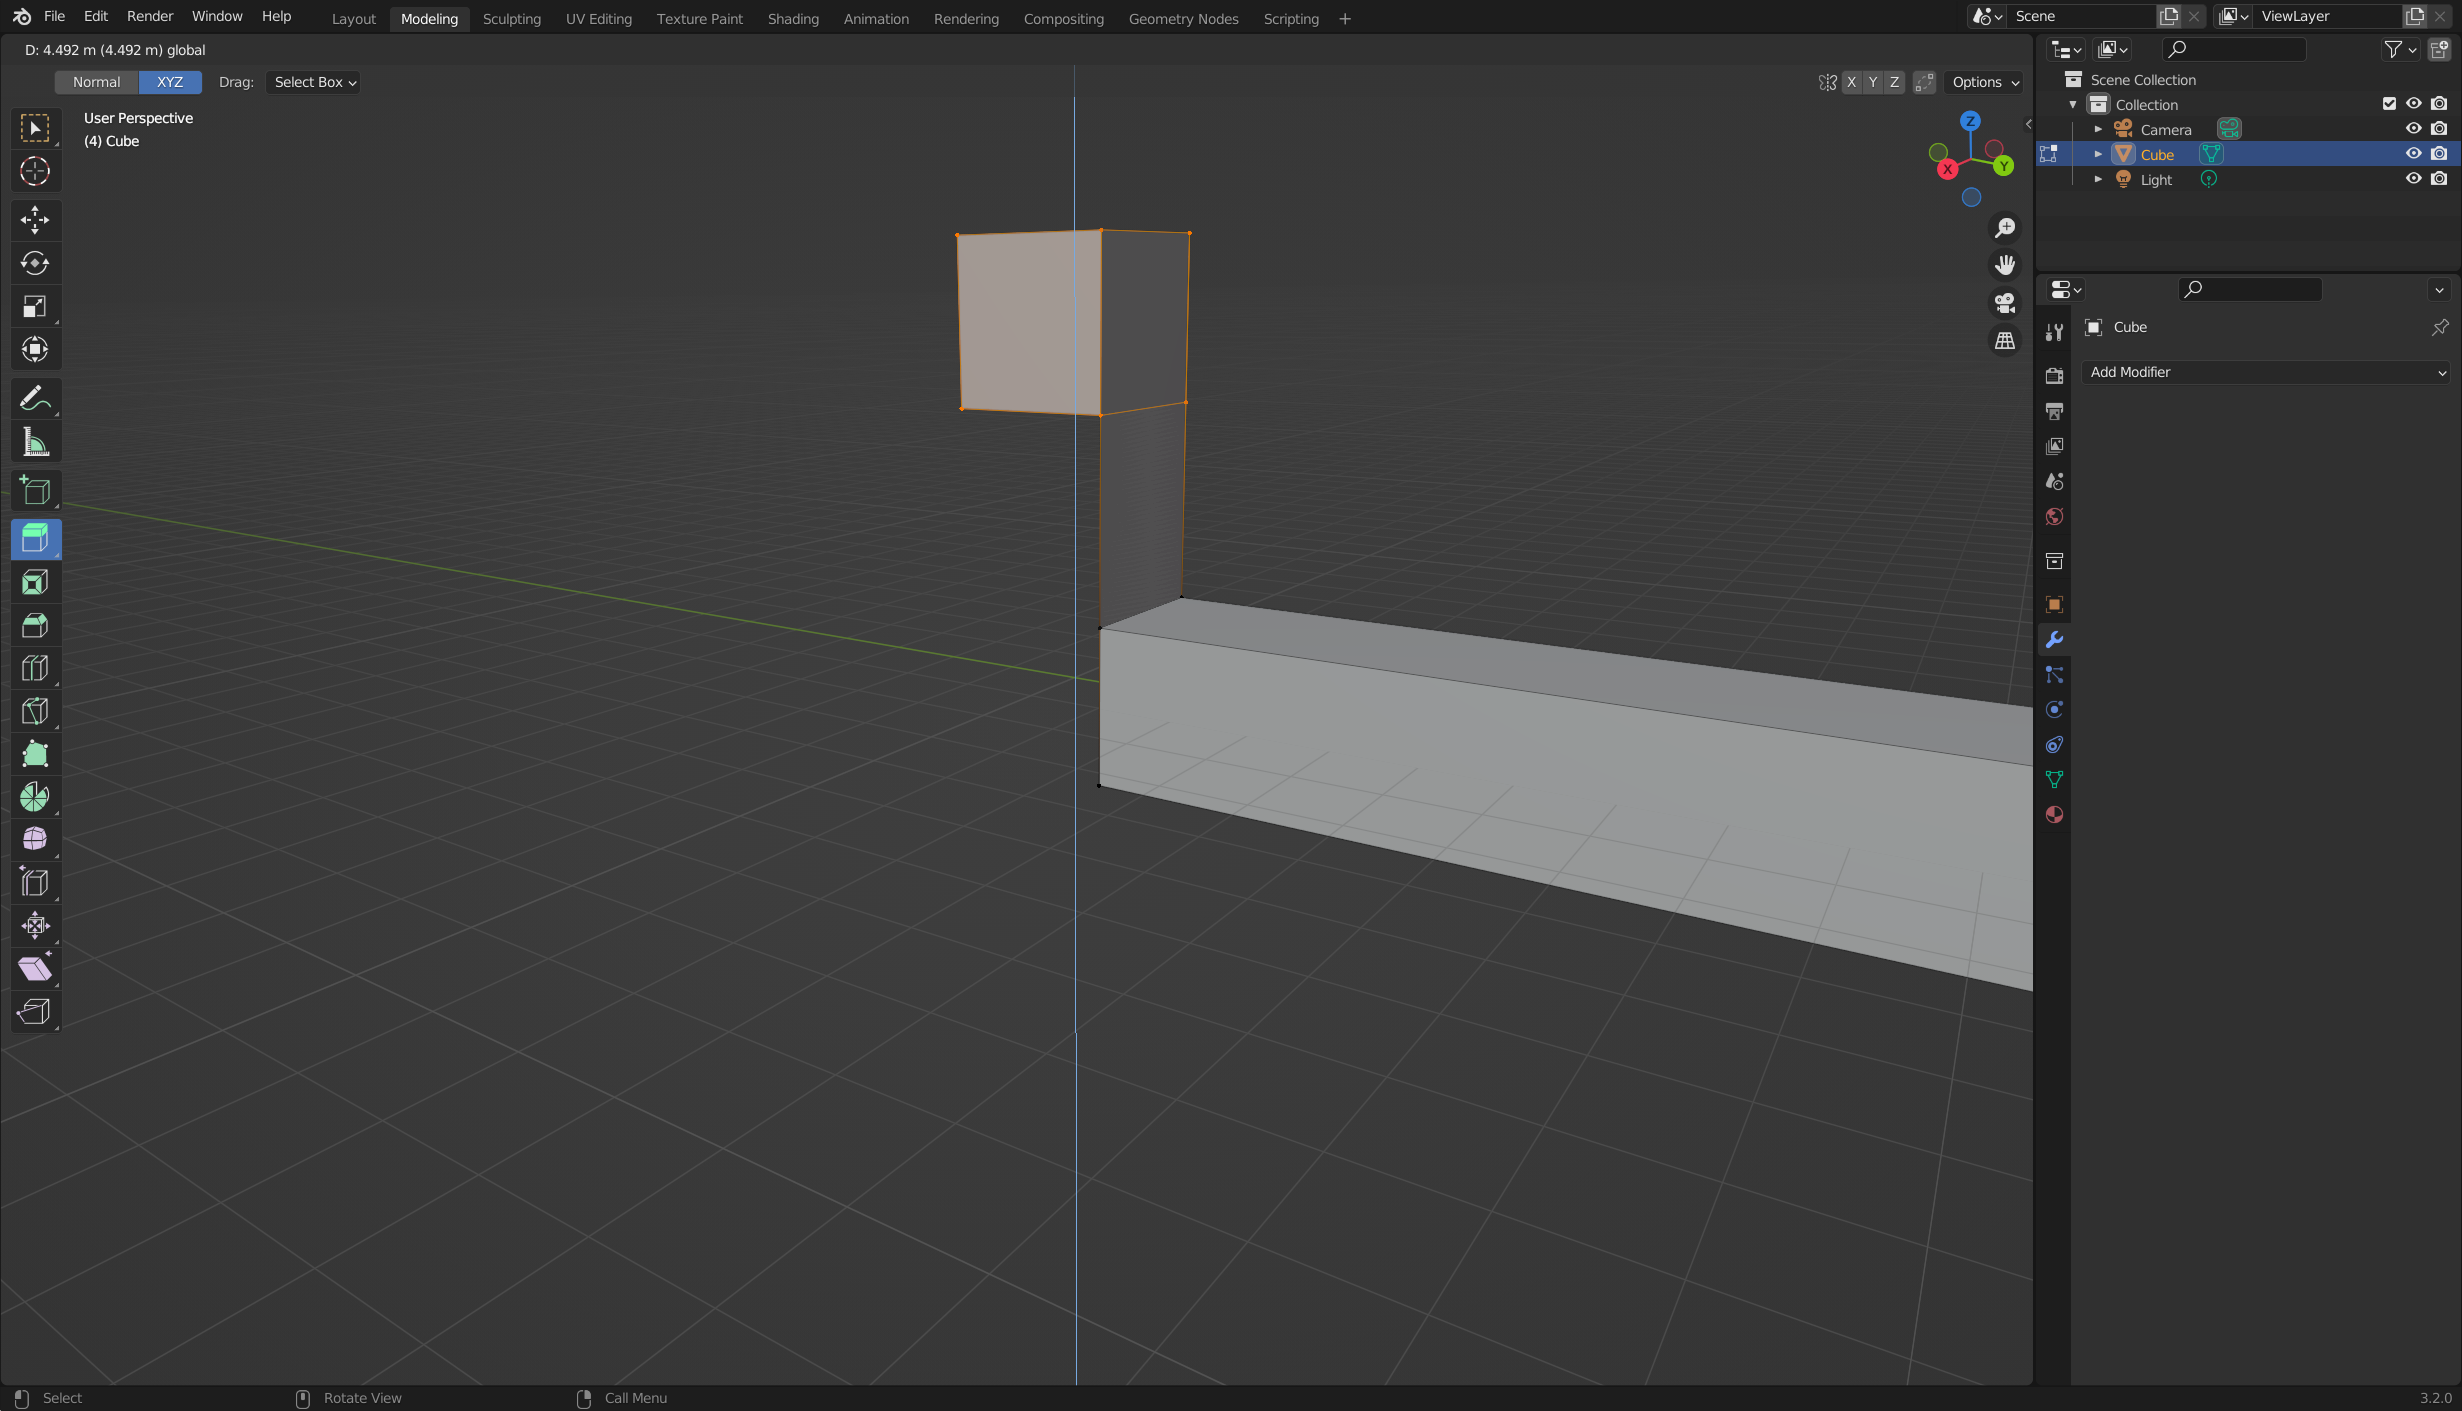Select the Select Box tool
Viewport: 2462px width, 1411px height.
(x=35, y=128)
